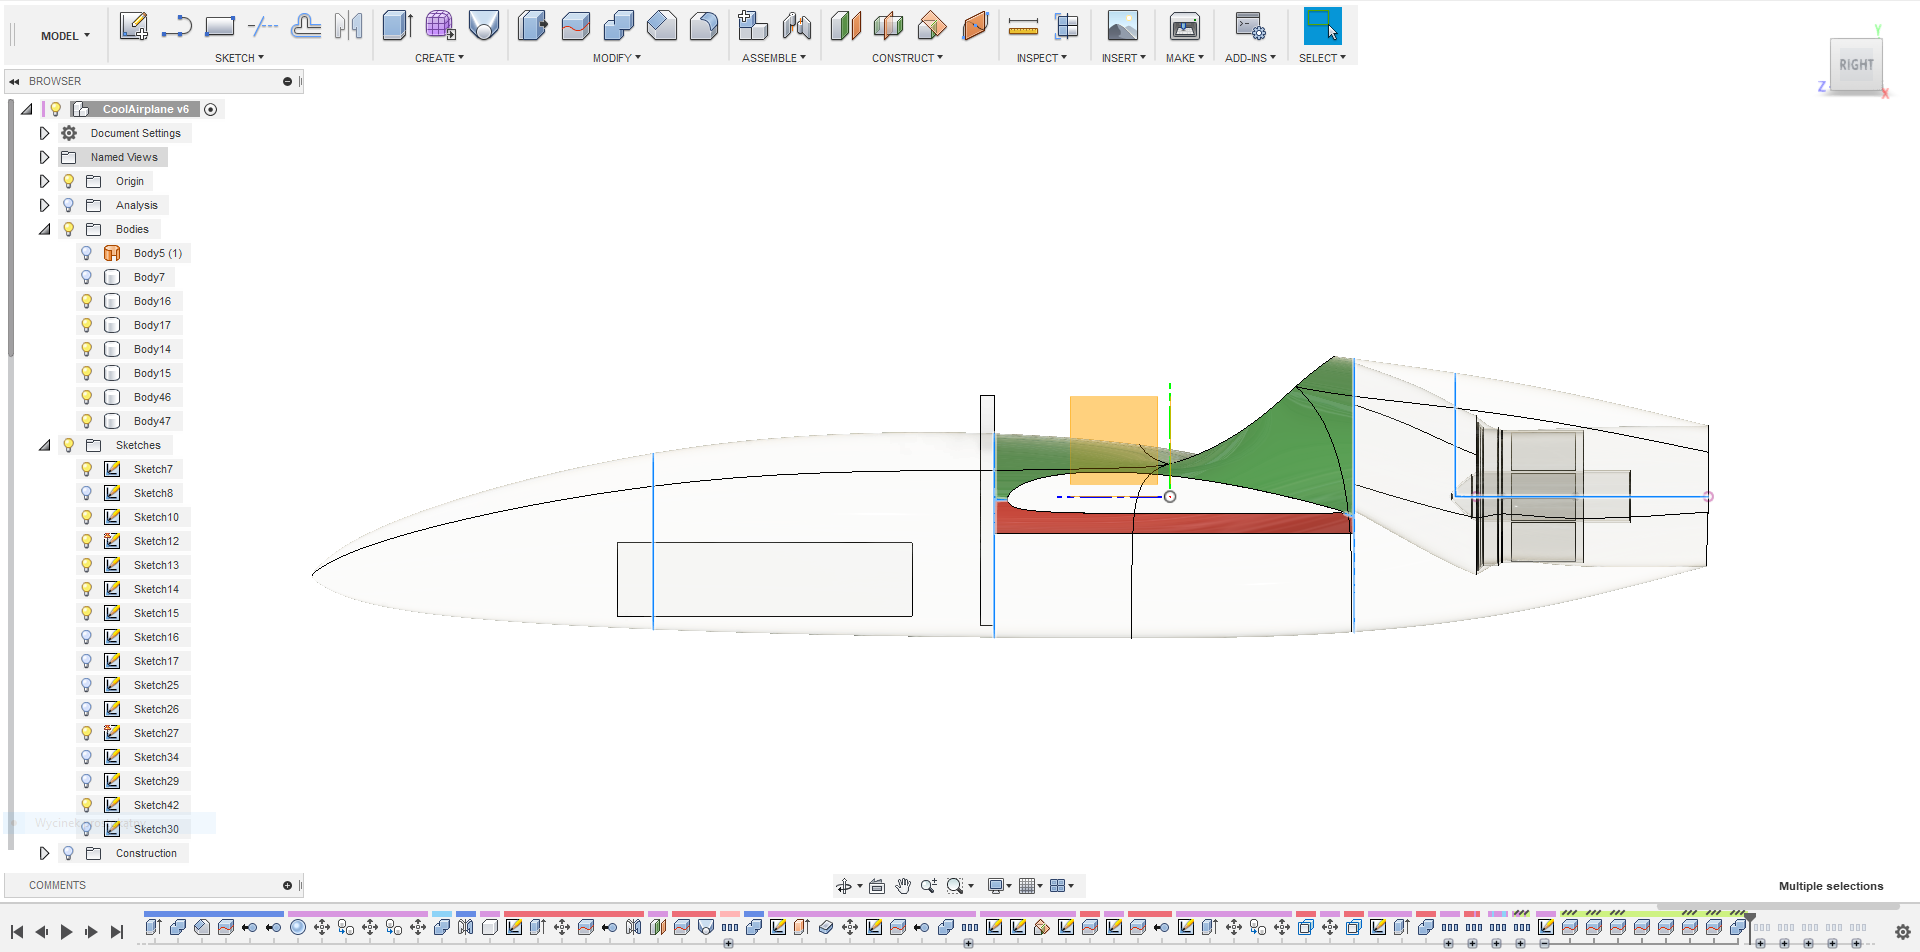This screenshot has width=1920, height=952.
Task: Open the Viewports layout icon
Action: point(1057,886)
